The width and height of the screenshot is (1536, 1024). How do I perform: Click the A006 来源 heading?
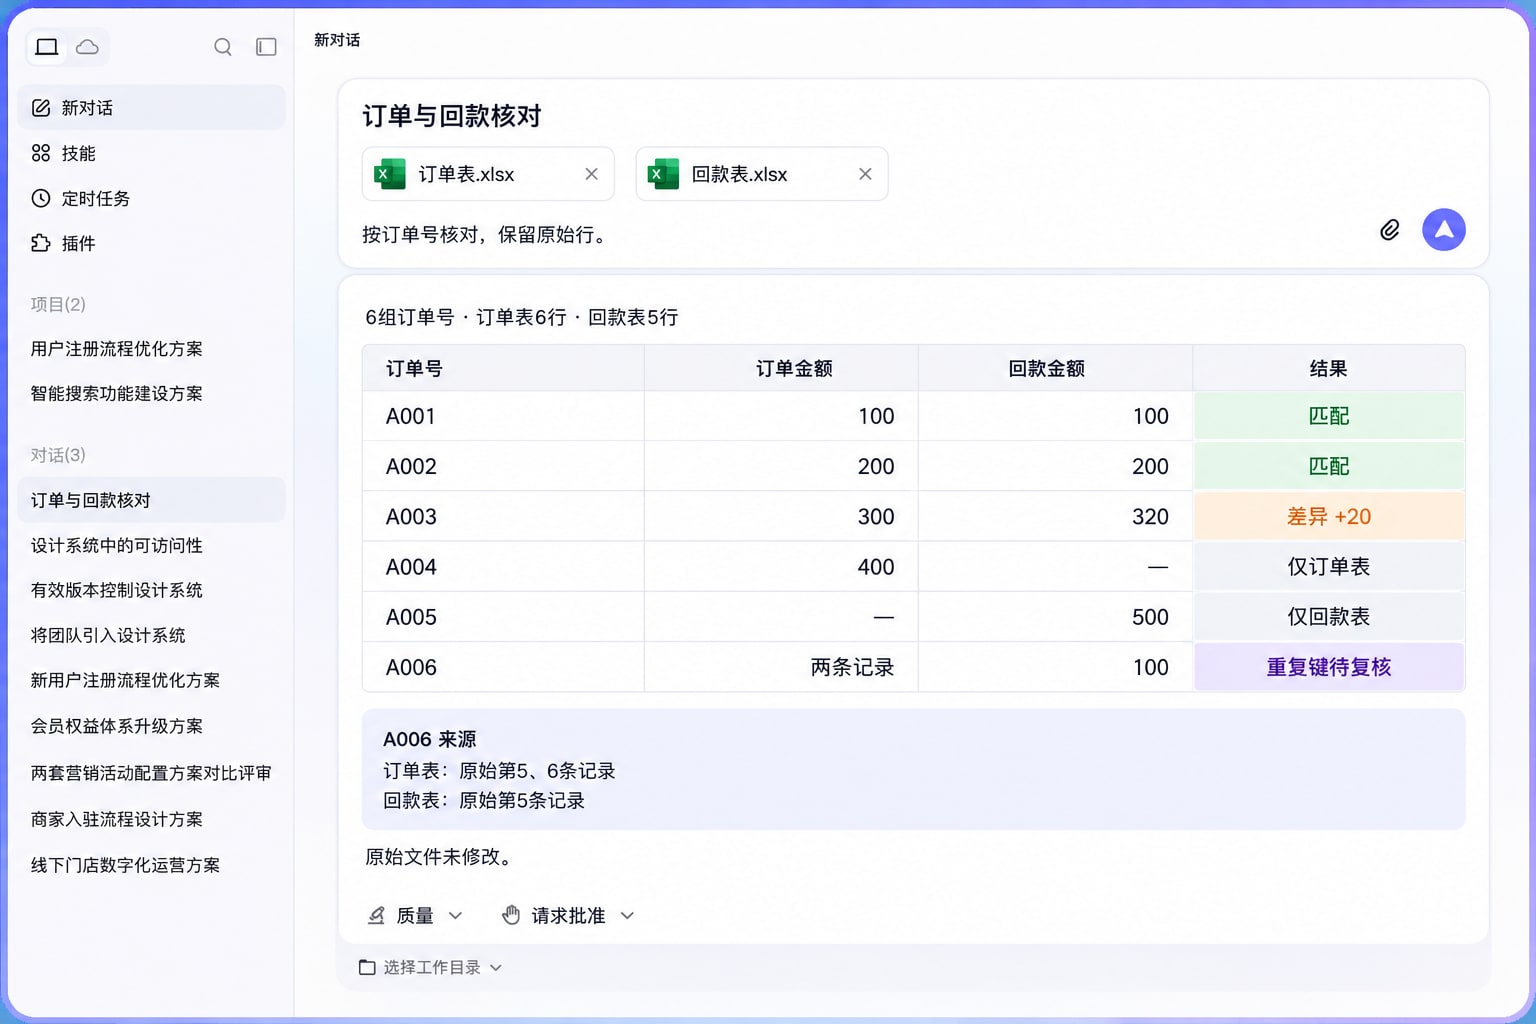pyautogui.click(x=430, y=740)
